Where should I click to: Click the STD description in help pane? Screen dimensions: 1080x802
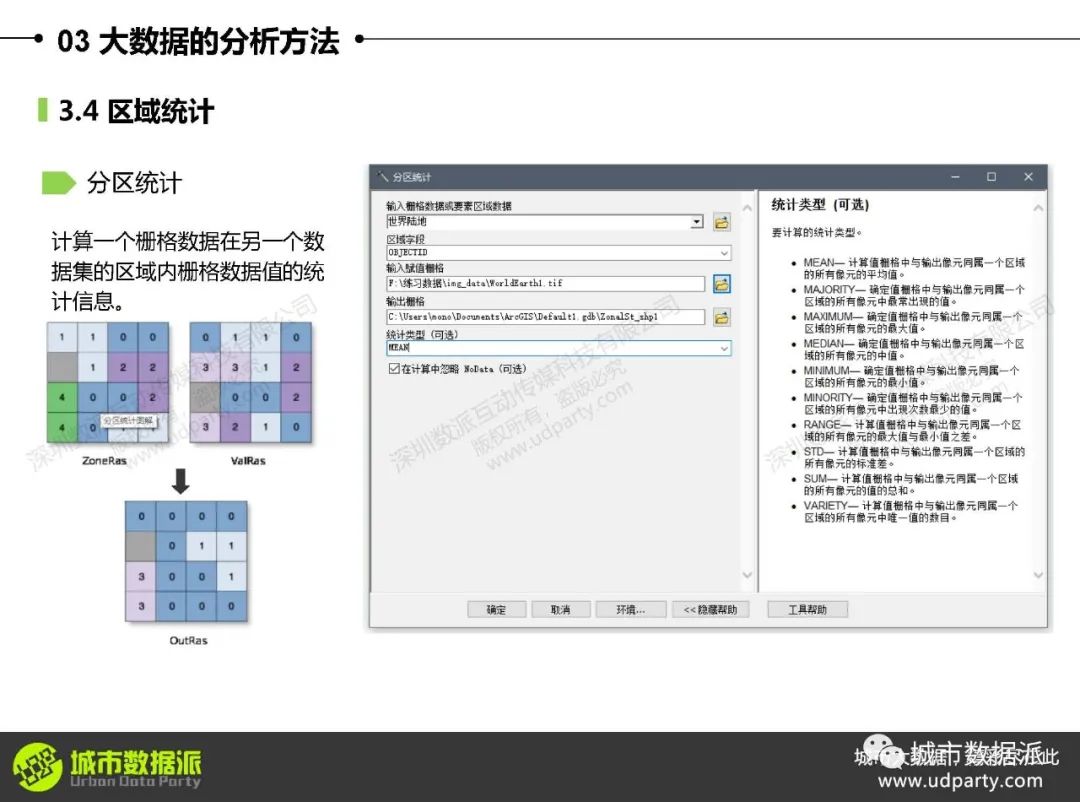913,457
